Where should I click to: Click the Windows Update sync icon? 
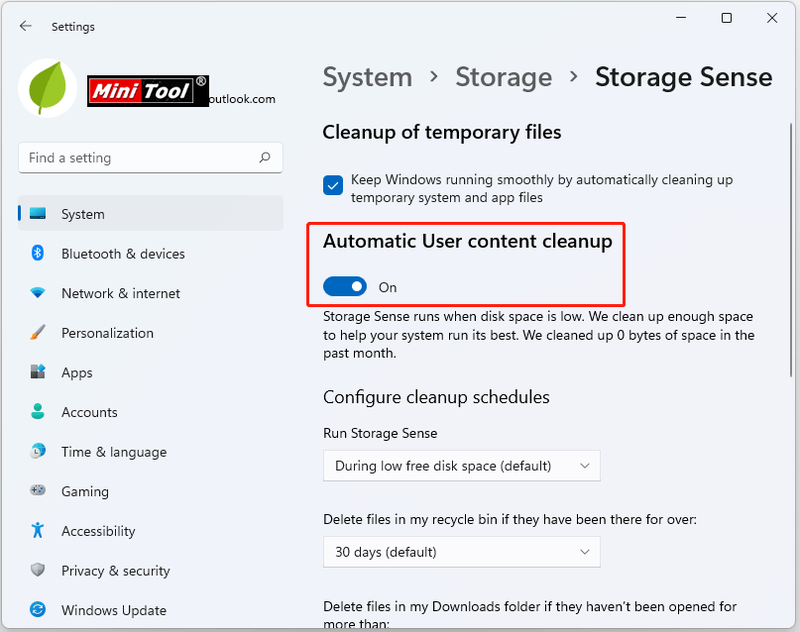(x=38, y=610)
